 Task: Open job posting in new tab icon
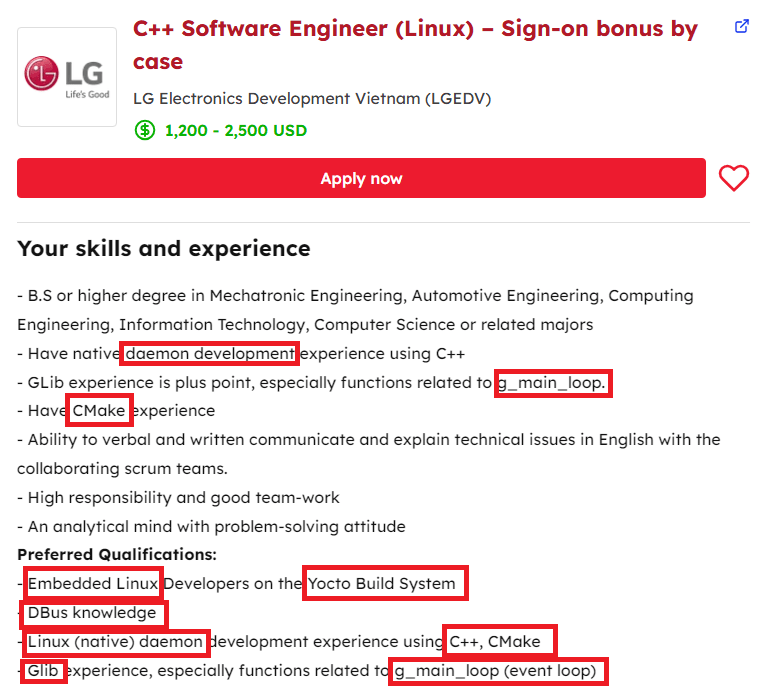click(x=741, y=26)
